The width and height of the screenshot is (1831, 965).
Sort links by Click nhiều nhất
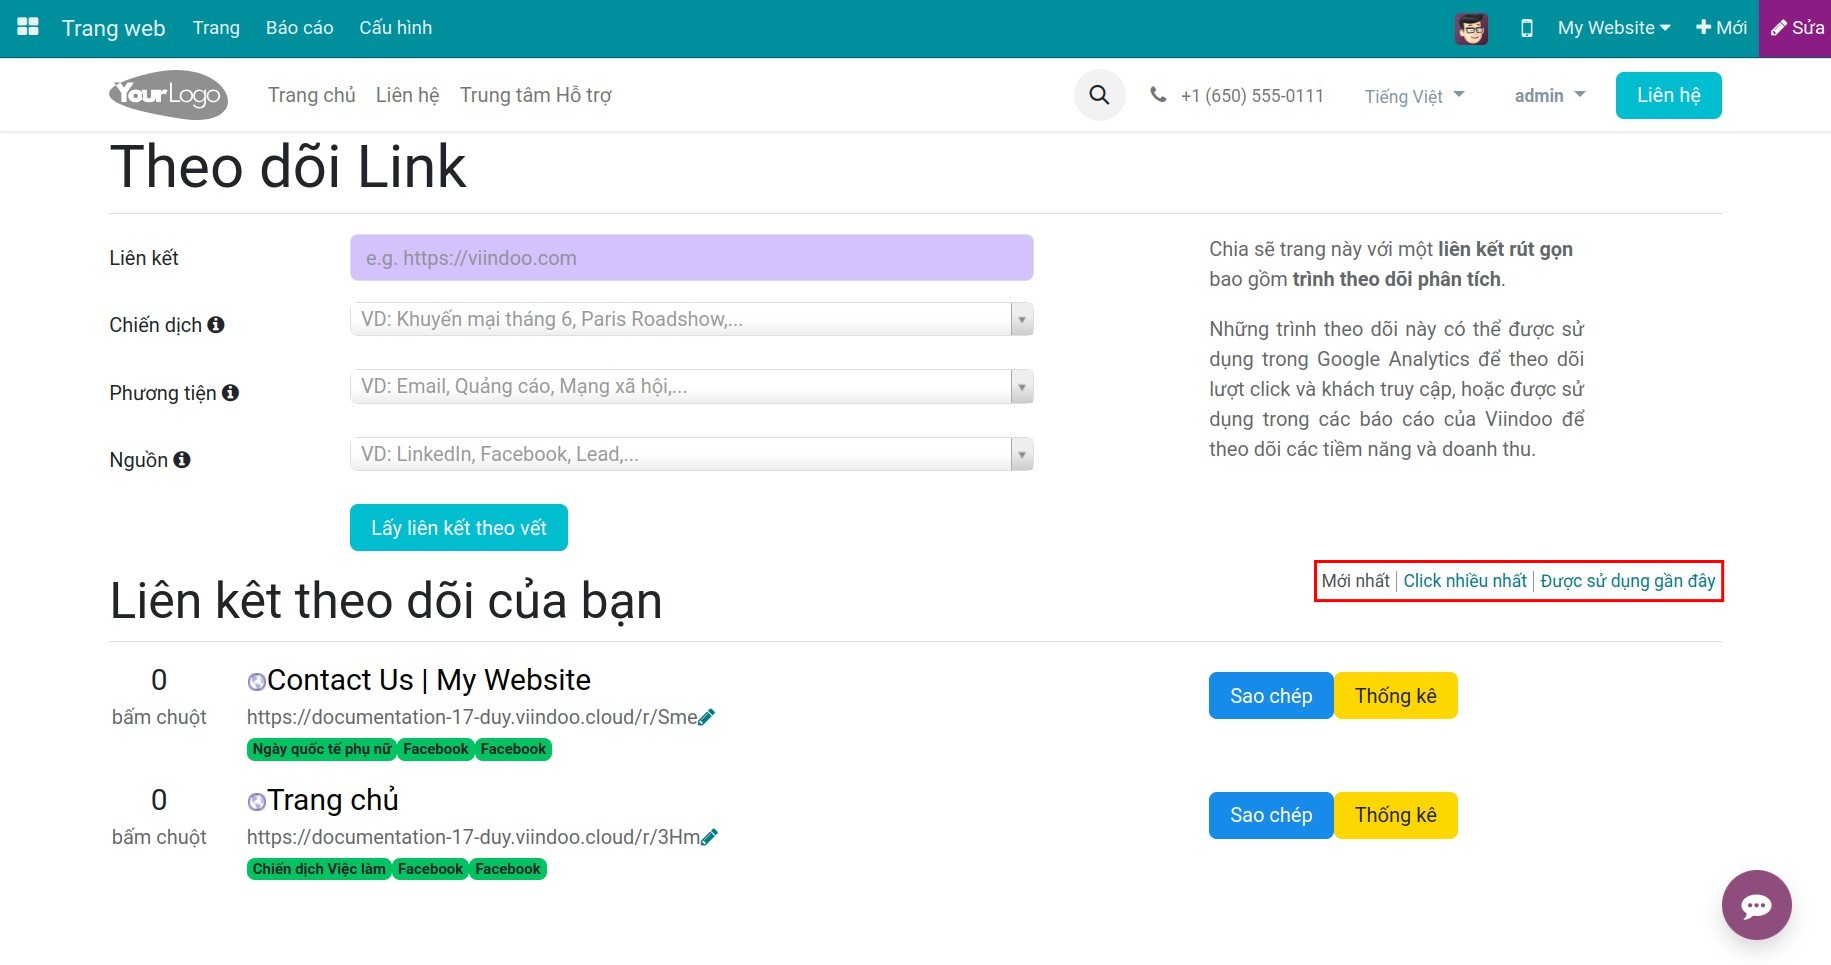tap(1465, 581)
